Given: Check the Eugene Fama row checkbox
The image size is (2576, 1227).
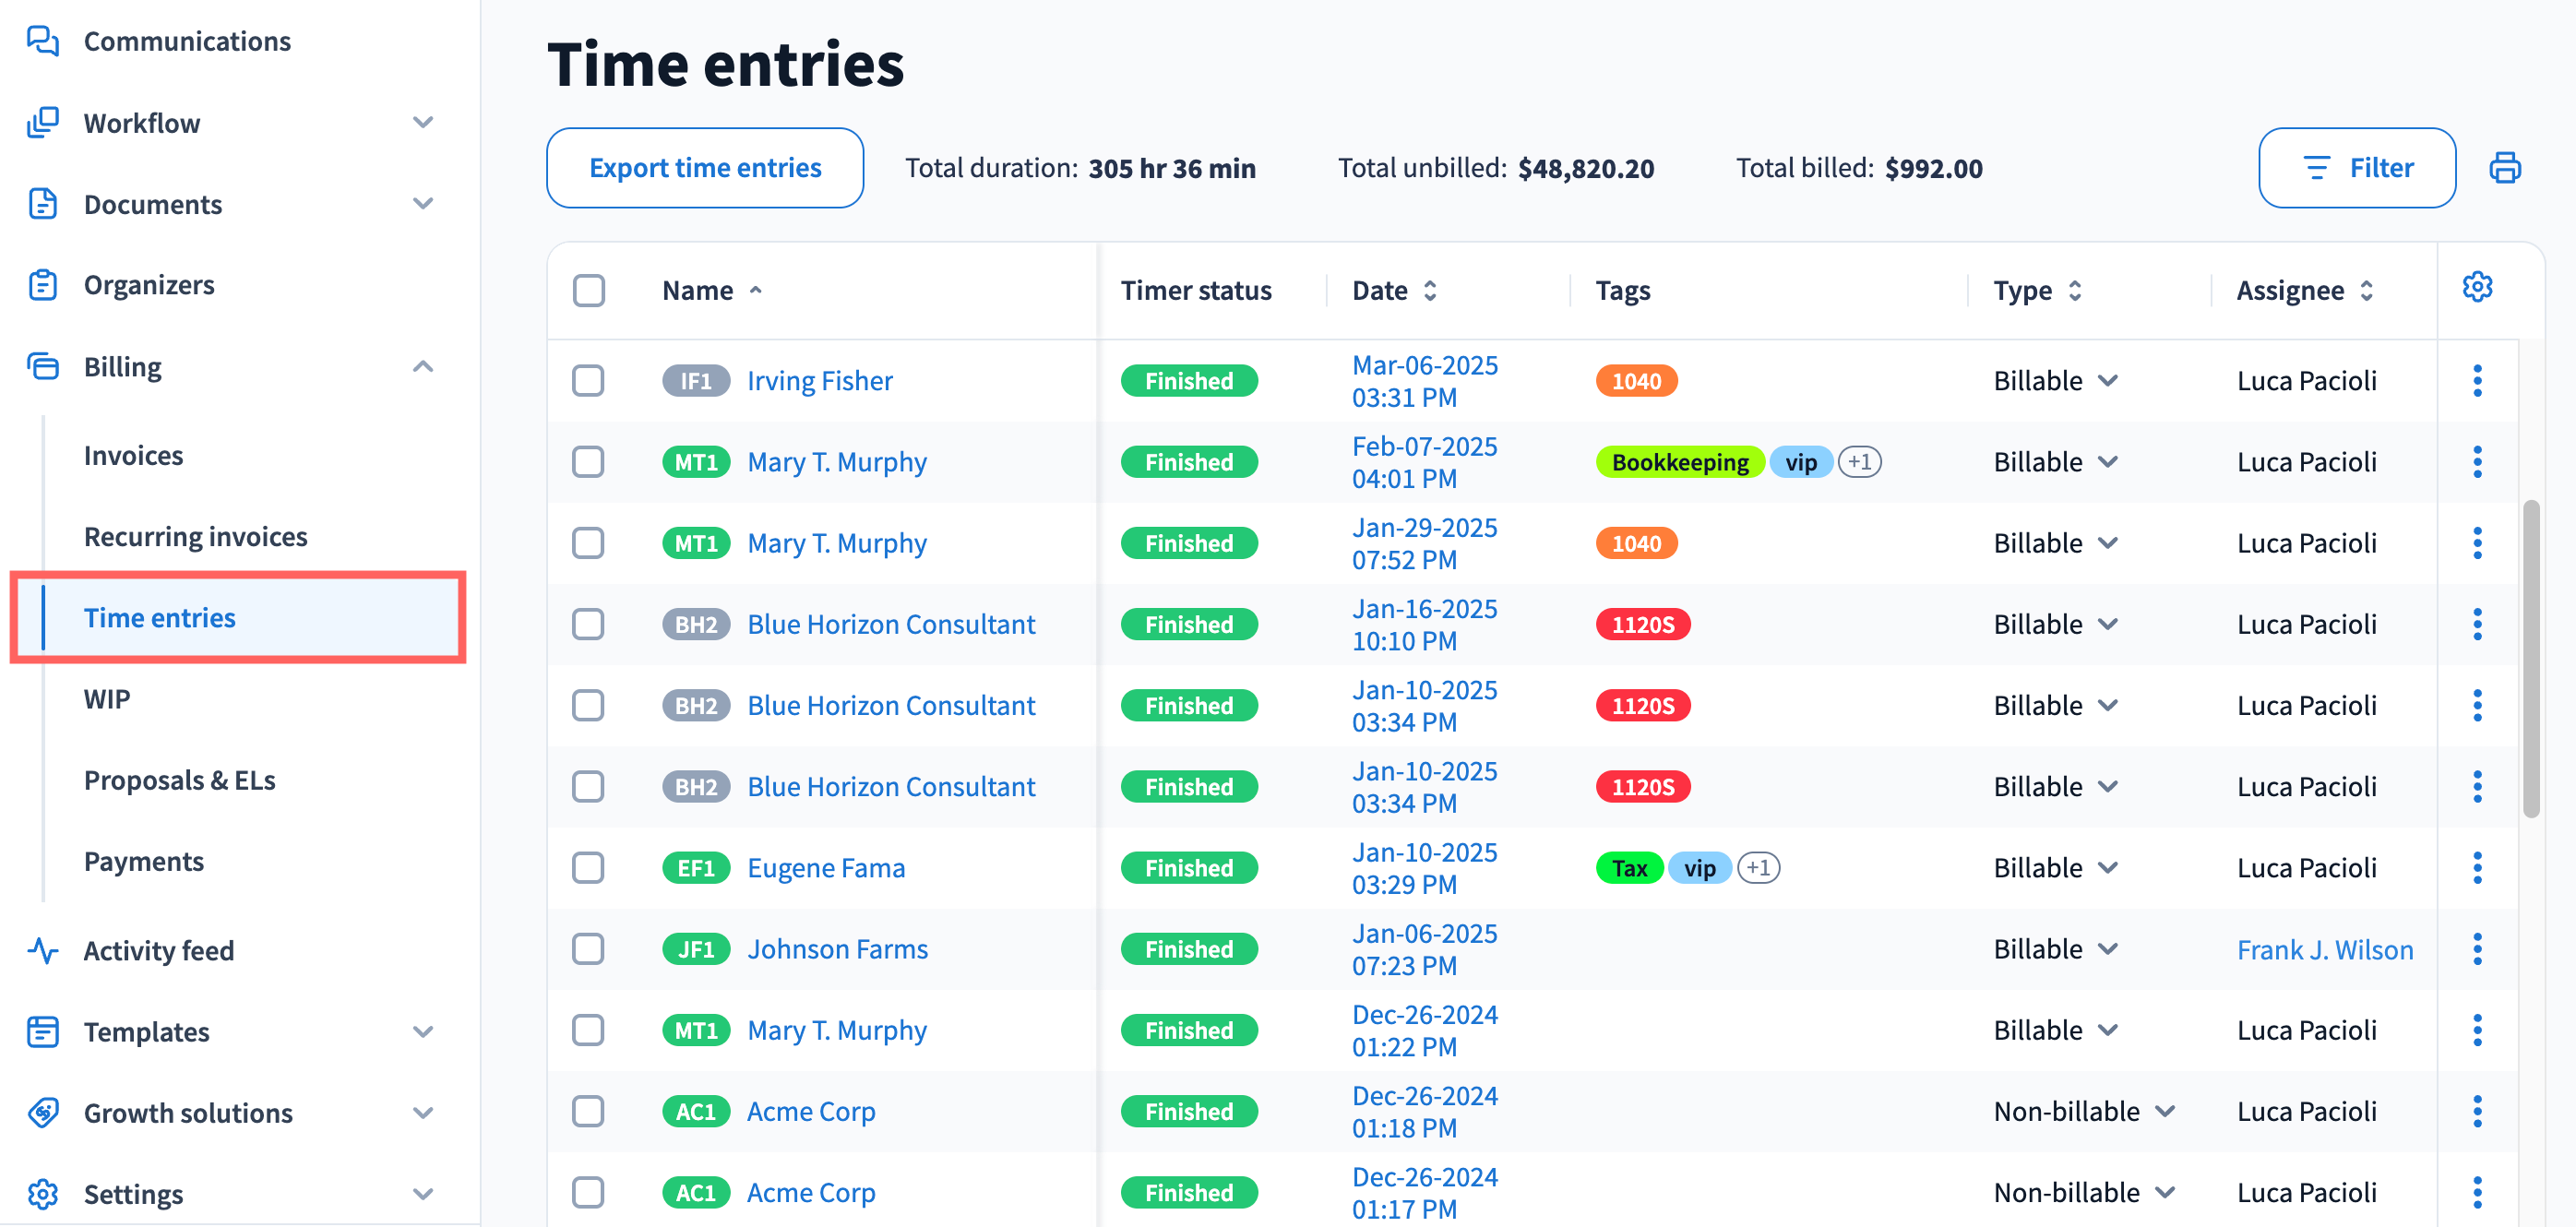Looking at the screenshot, I should coord(588,868).
